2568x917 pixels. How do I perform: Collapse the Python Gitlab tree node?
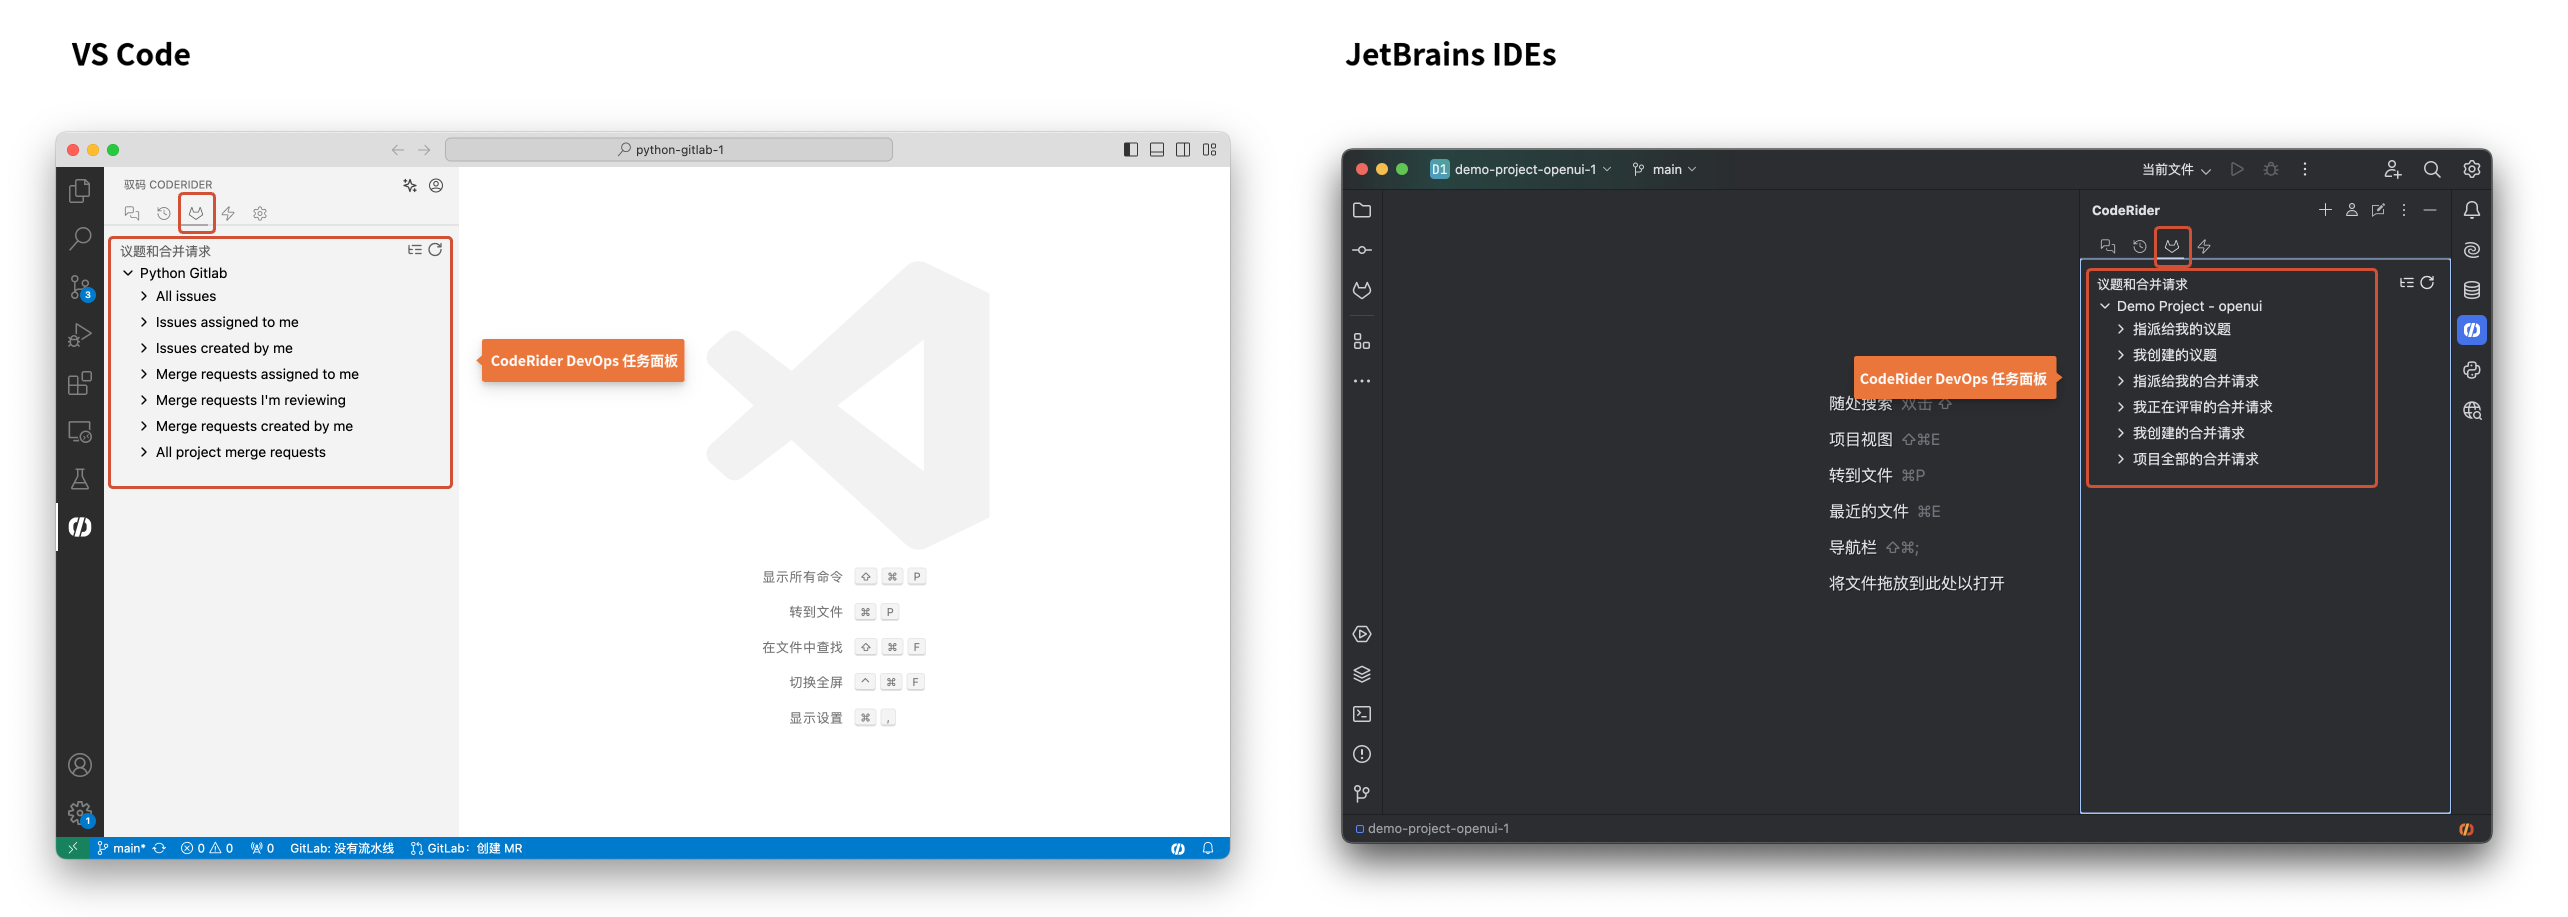point(128,273)
